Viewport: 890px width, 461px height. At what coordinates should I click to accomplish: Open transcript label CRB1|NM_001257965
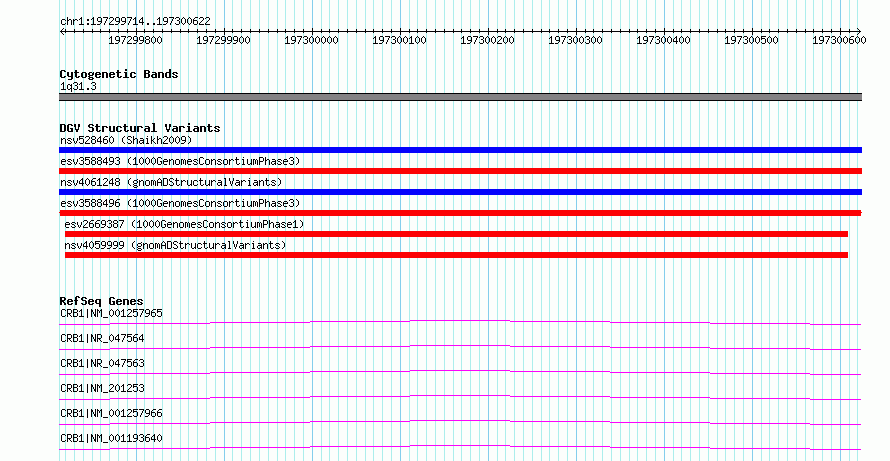click(111, 313)
